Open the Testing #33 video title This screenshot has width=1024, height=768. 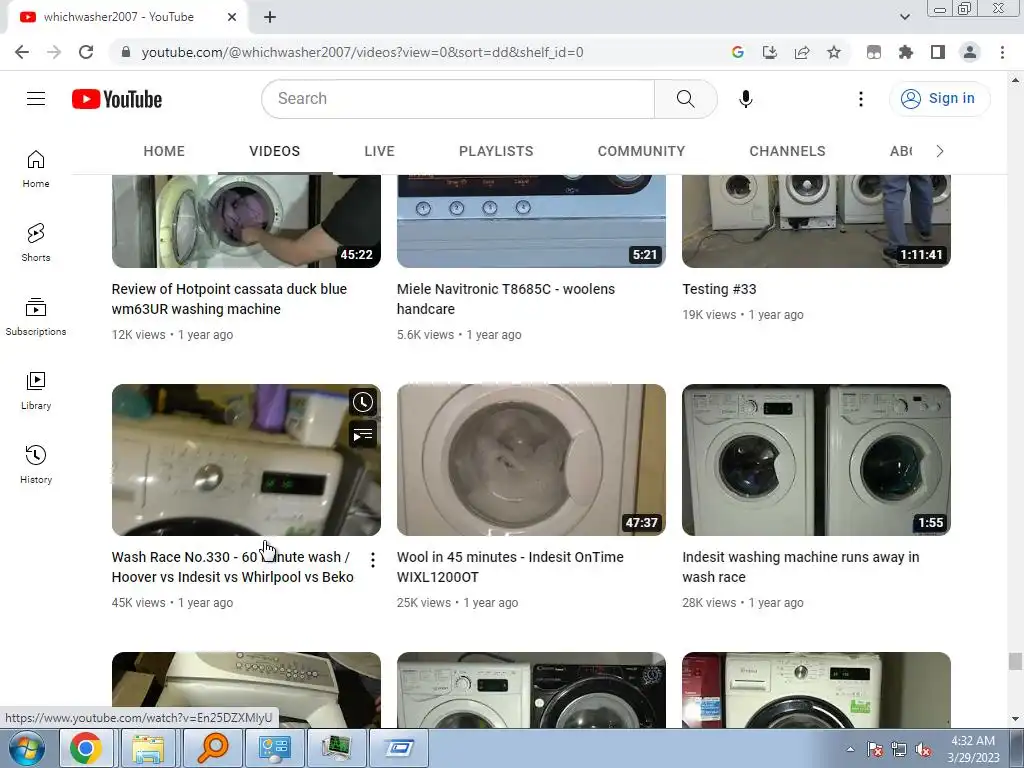[719, 289]
